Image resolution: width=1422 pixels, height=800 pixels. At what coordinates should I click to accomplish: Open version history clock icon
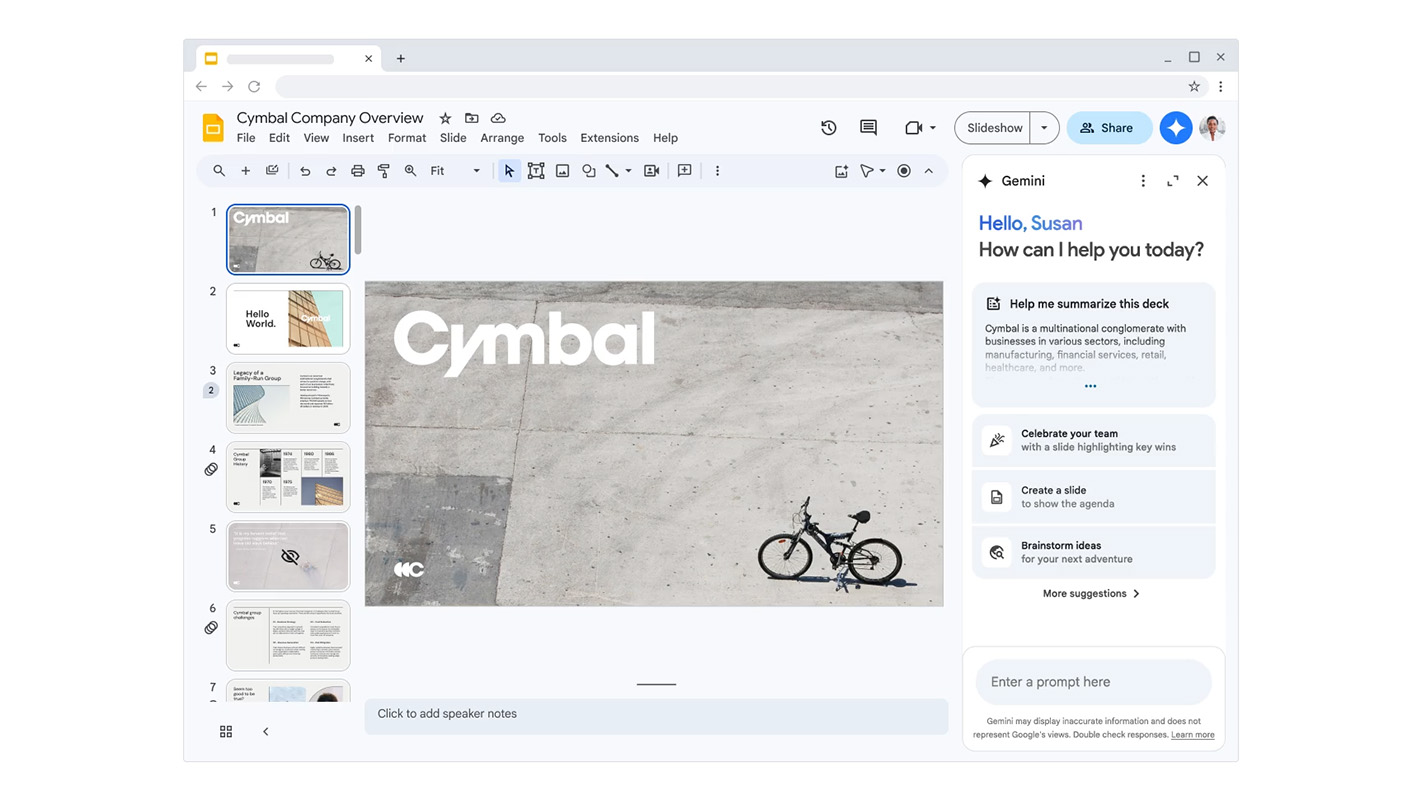[828, 128]
